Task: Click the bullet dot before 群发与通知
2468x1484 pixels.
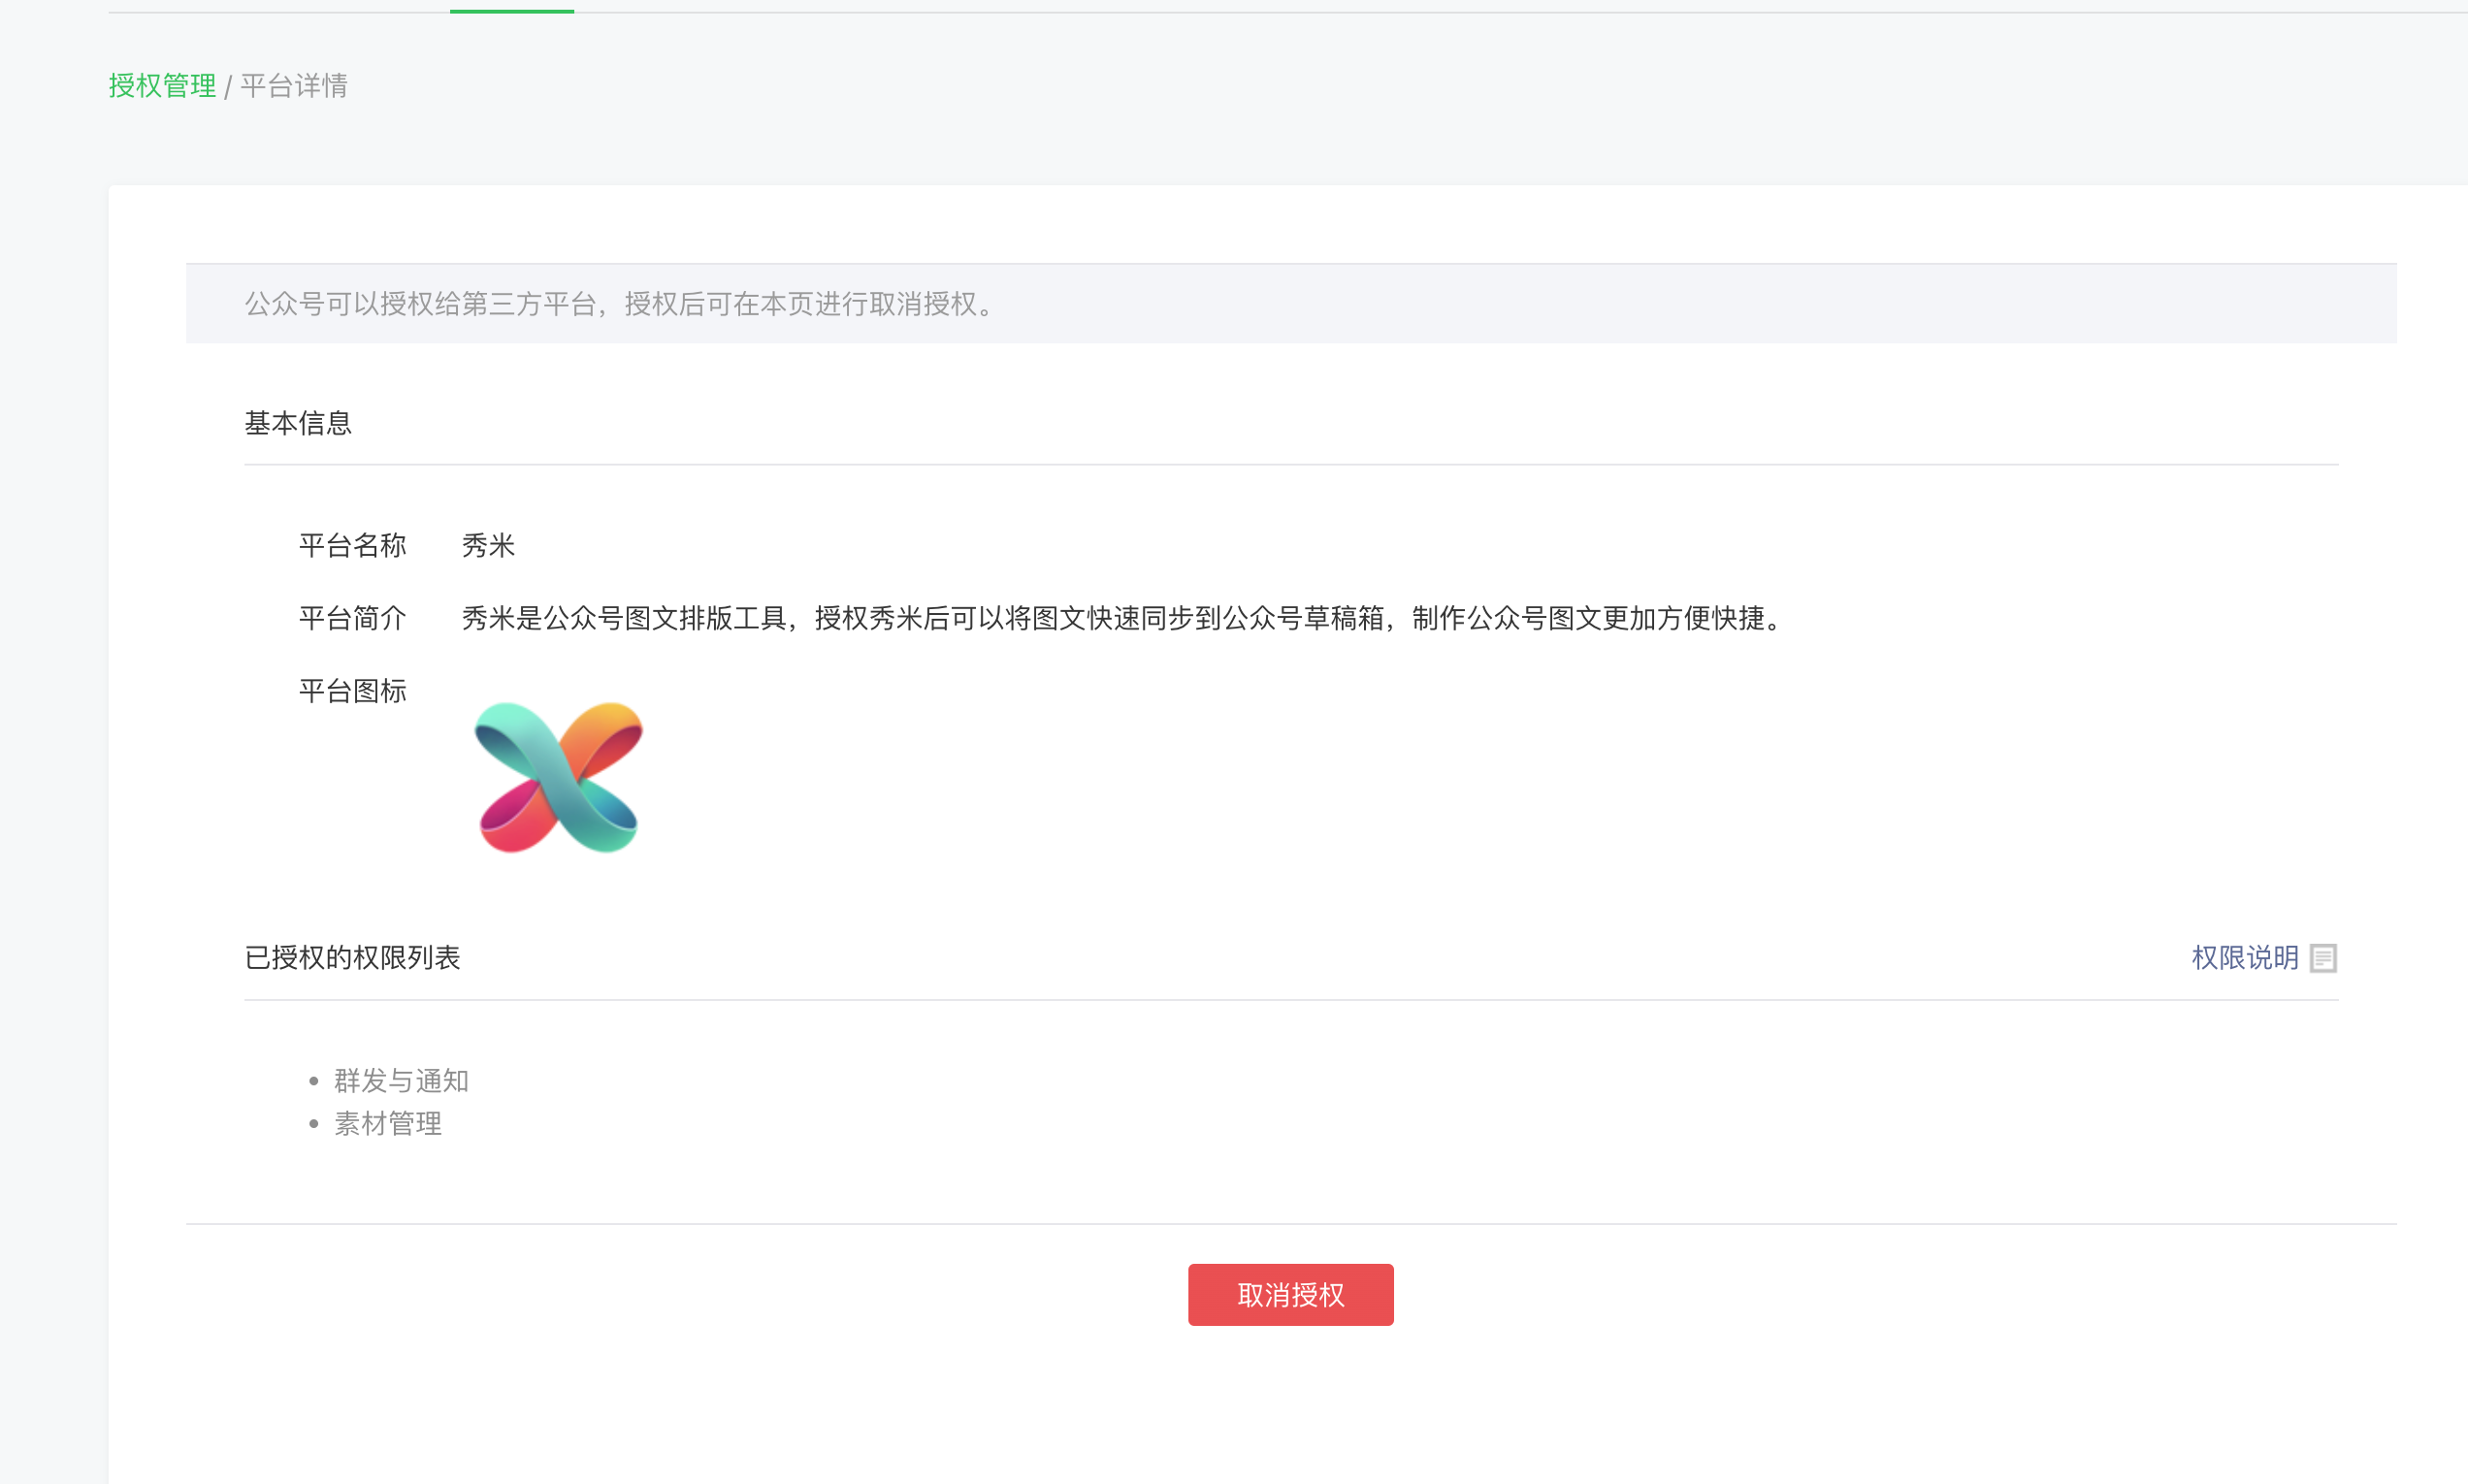Action: click(x=314, y=1081)
